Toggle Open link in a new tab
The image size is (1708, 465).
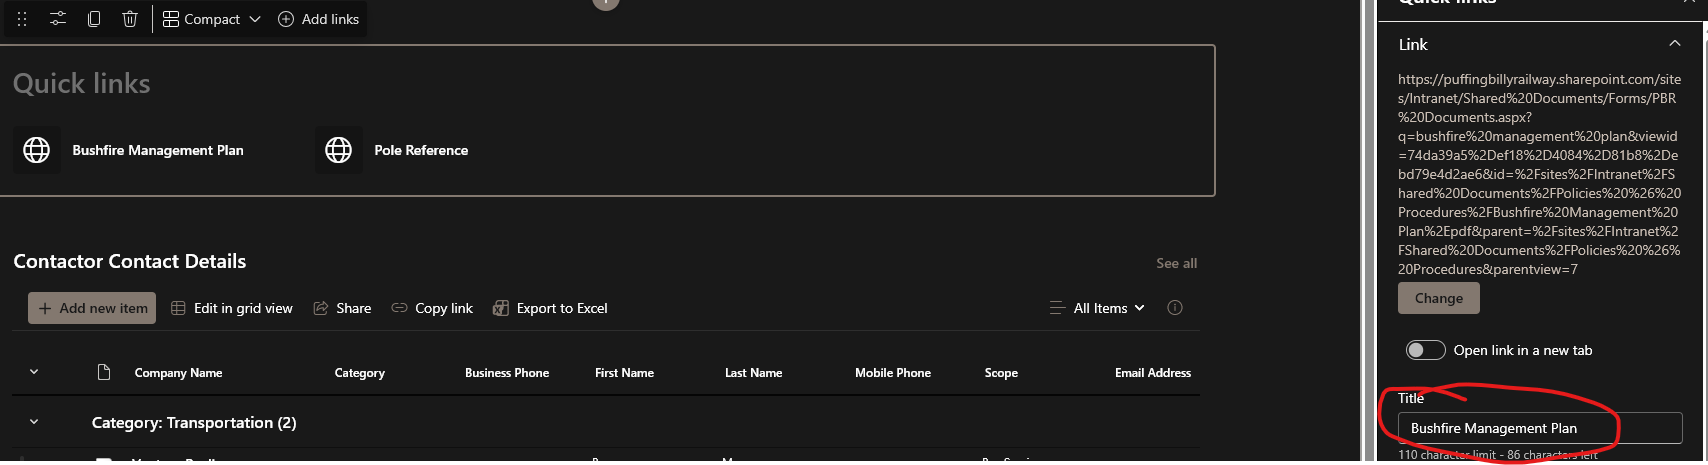[x=1425, y=350]
